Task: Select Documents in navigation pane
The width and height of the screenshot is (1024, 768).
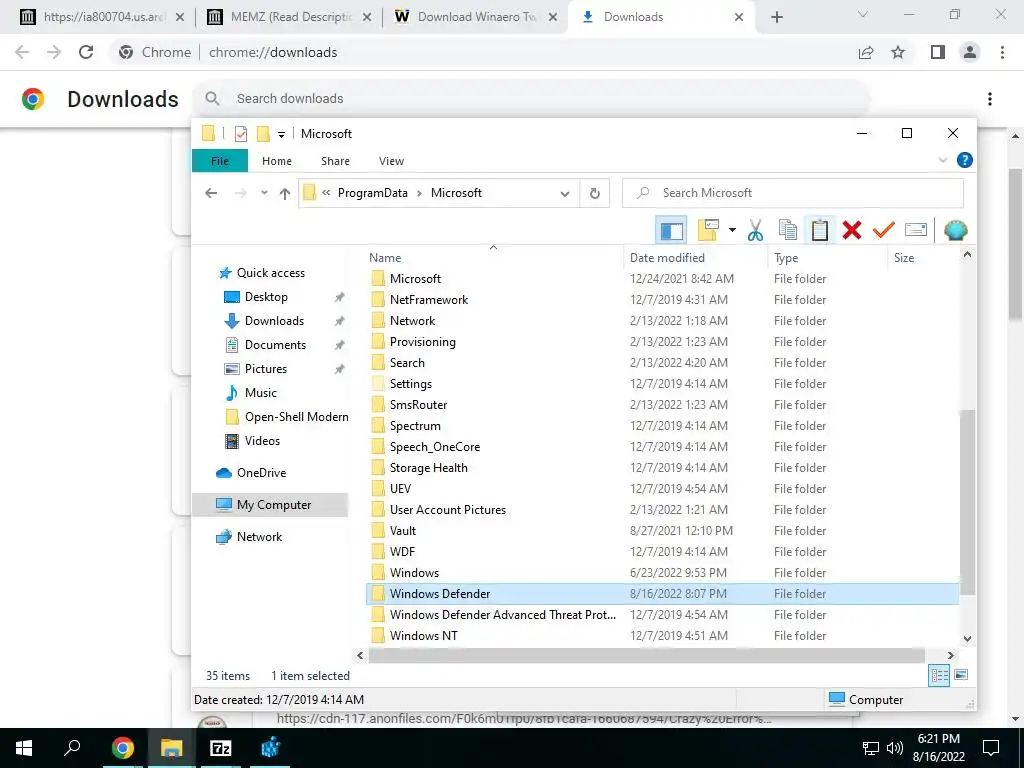Action: coord(275,345)
